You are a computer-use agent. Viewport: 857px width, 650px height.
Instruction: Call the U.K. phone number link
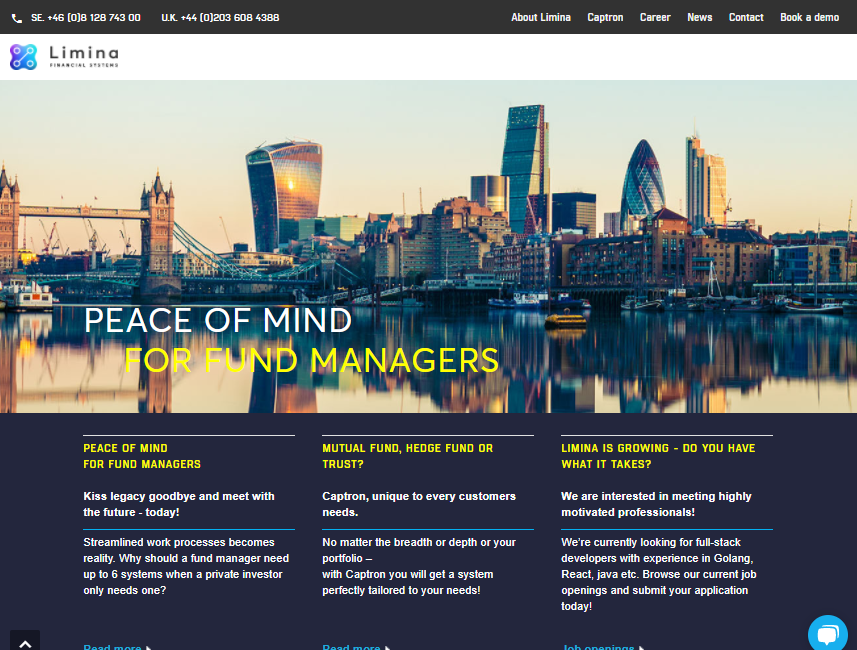point(220,17)
